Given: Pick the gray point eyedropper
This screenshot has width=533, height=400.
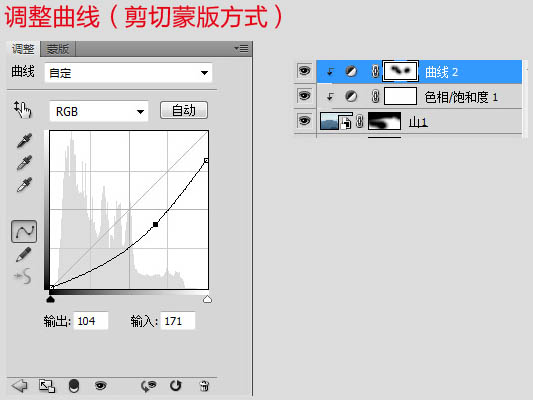Looking at the screenshot, I should pyautogui.click(x=24, y=162).
